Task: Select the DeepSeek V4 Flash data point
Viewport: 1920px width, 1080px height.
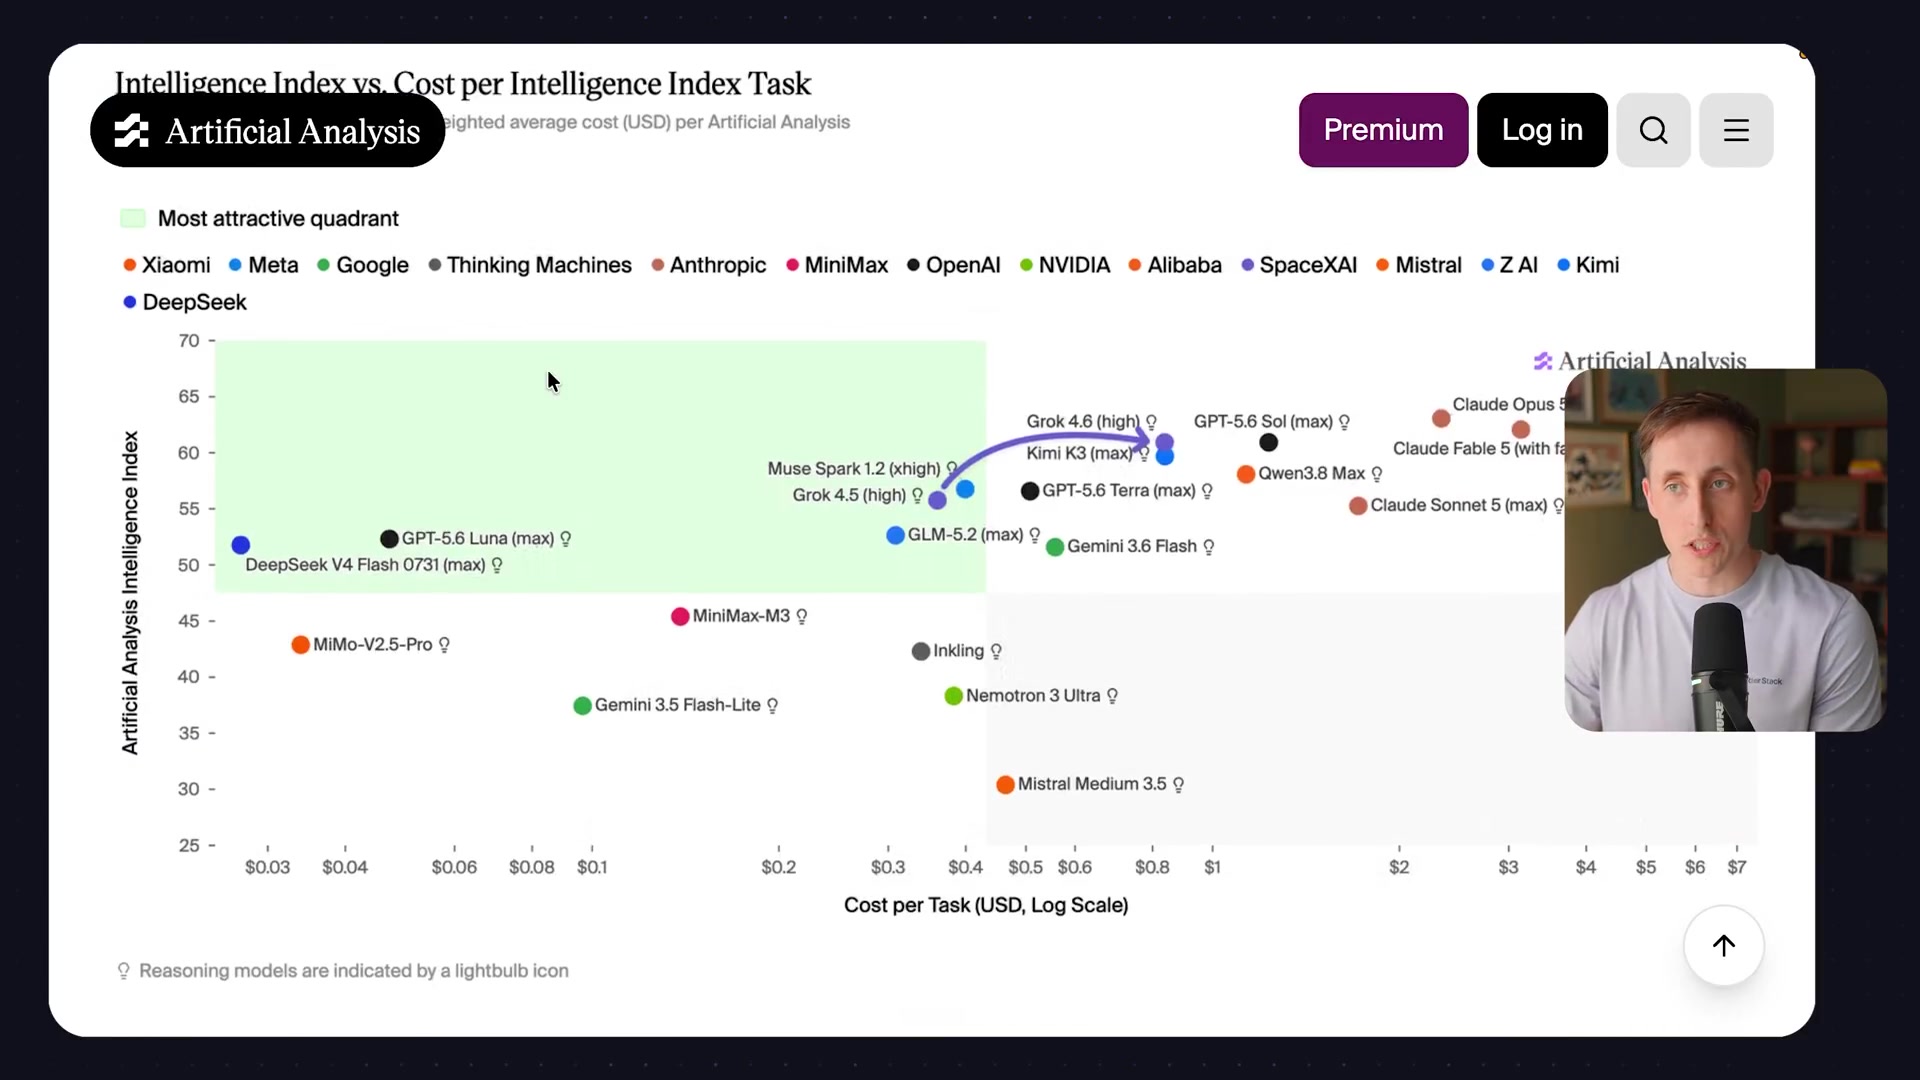Action: tap(241, 545)
